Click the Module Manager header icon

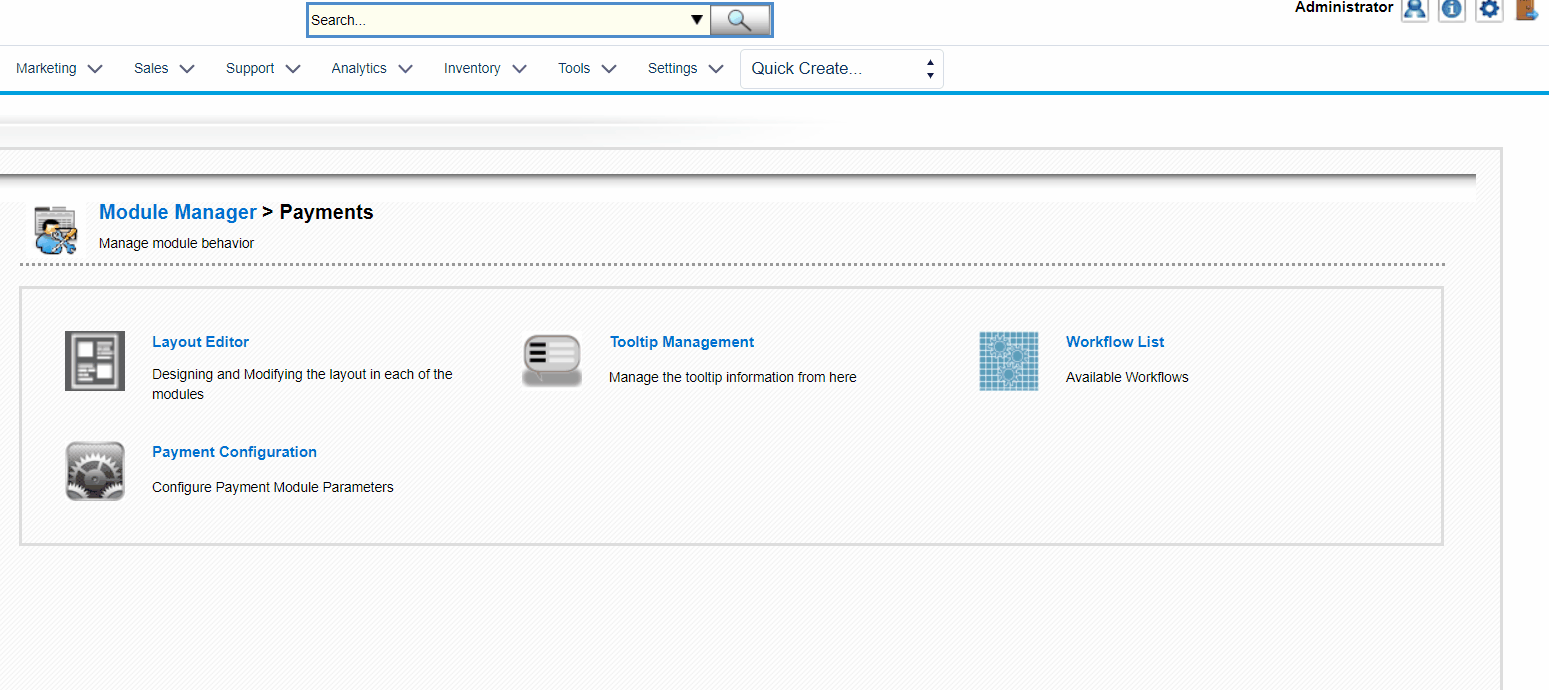tap(55, 229)
